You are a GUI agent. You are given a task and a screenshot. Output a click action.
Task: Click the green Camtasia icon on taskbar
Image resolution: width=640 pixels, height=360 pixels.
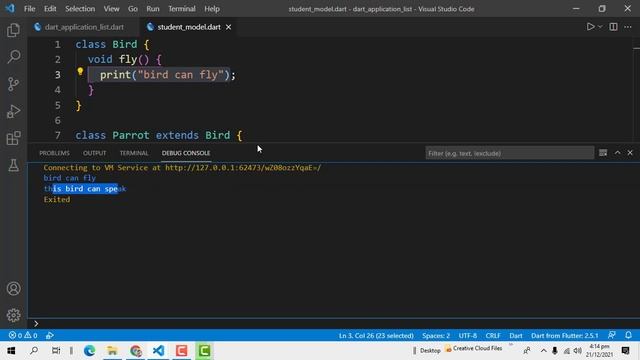204,351
